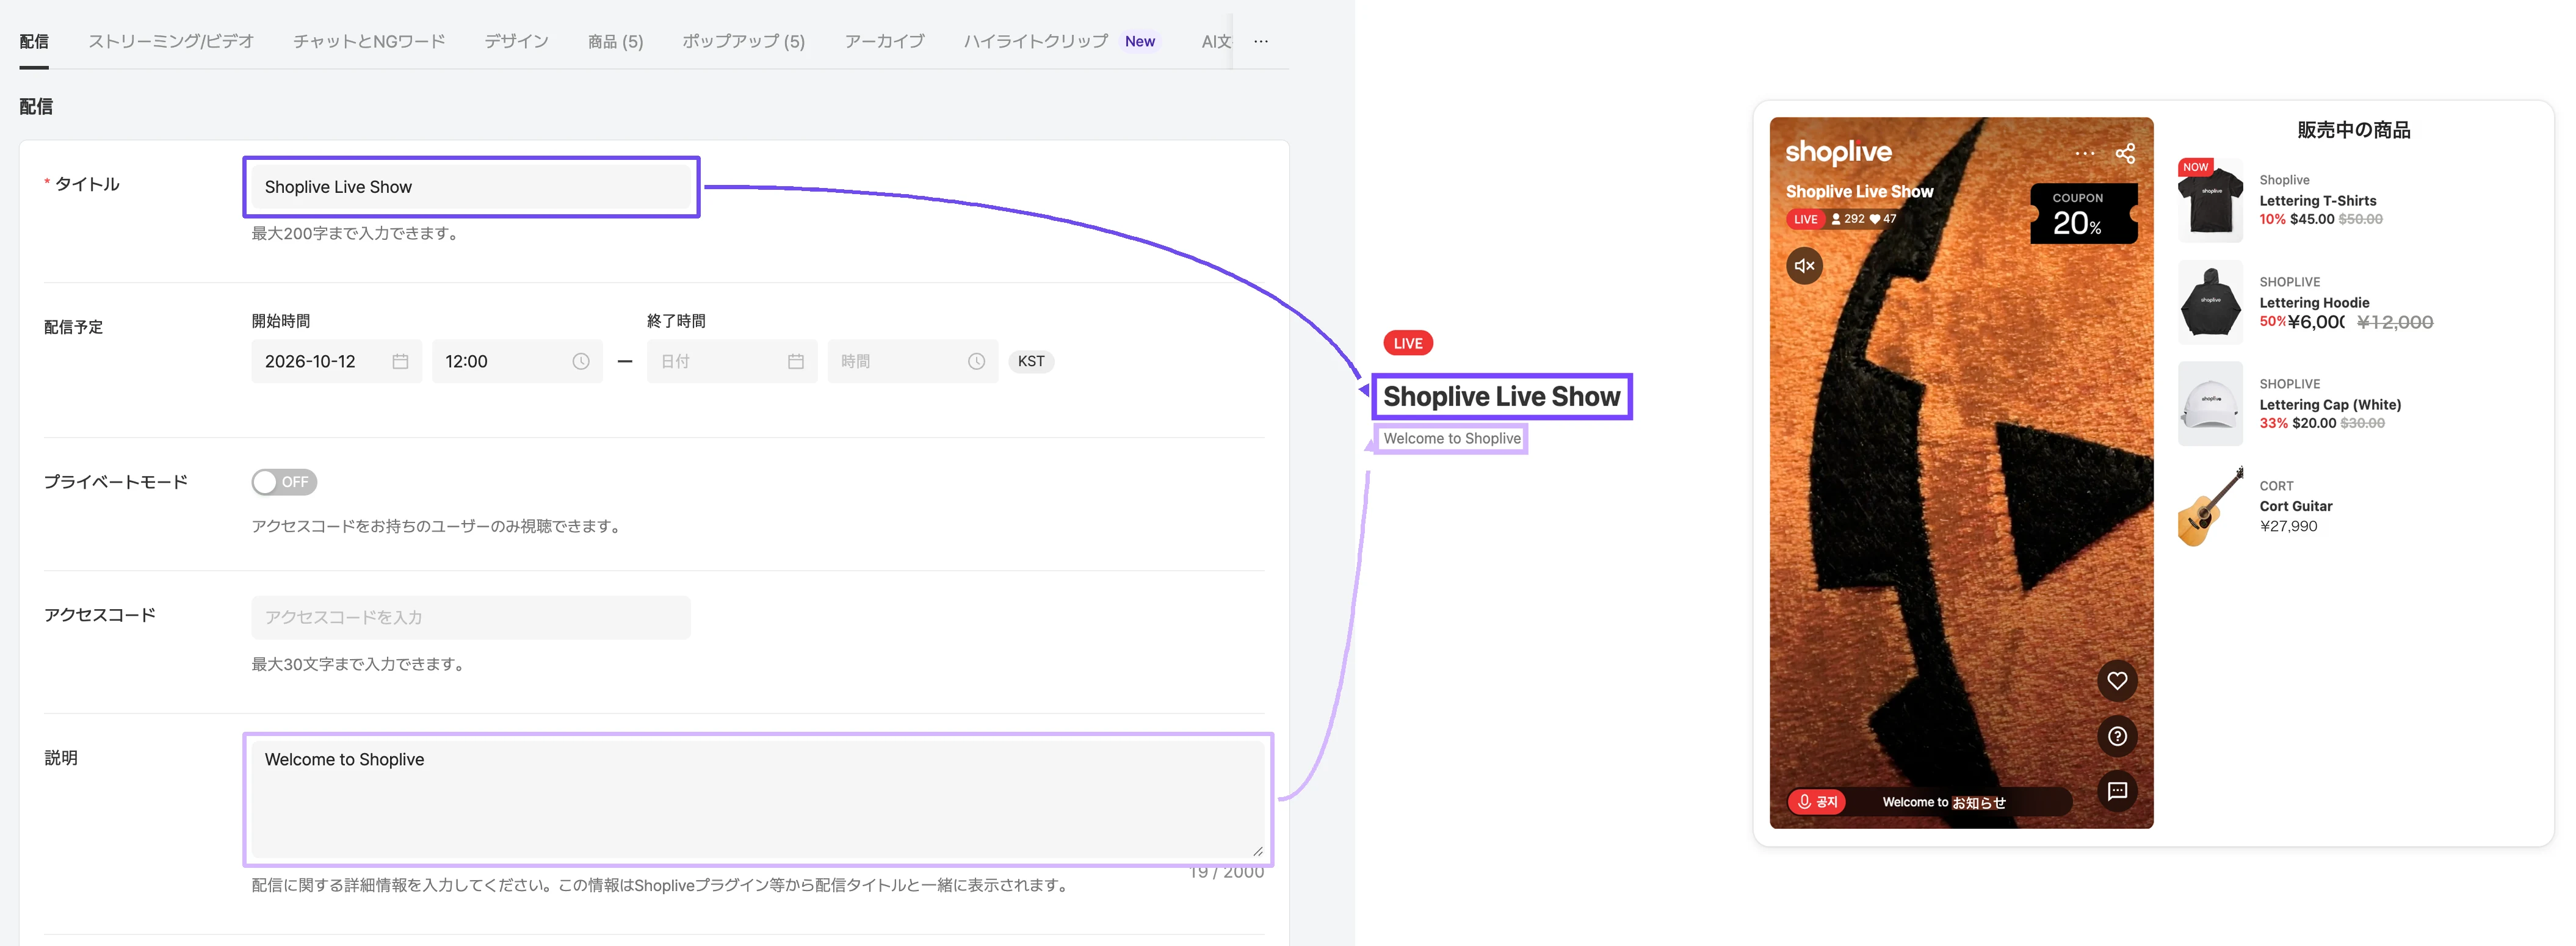Select the 配信 tab

click(x=34, y=41)
